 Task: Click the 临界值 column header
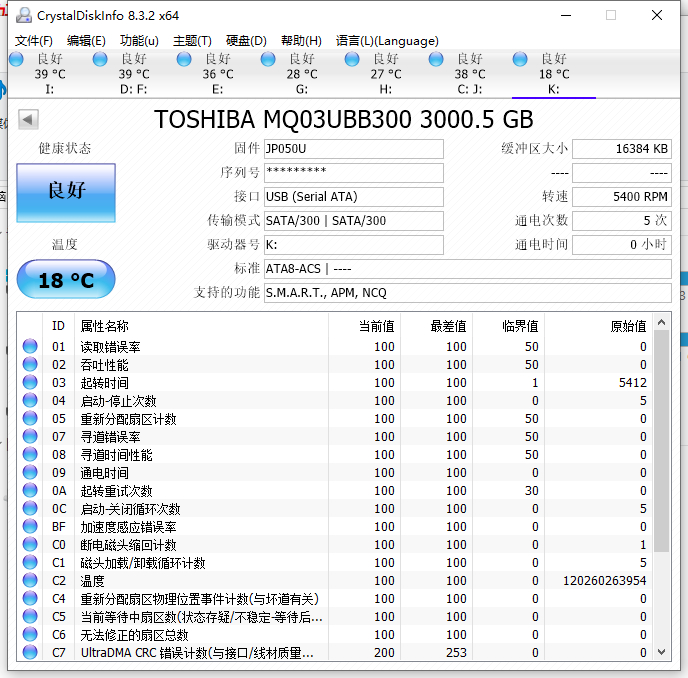tap(508, 326)
